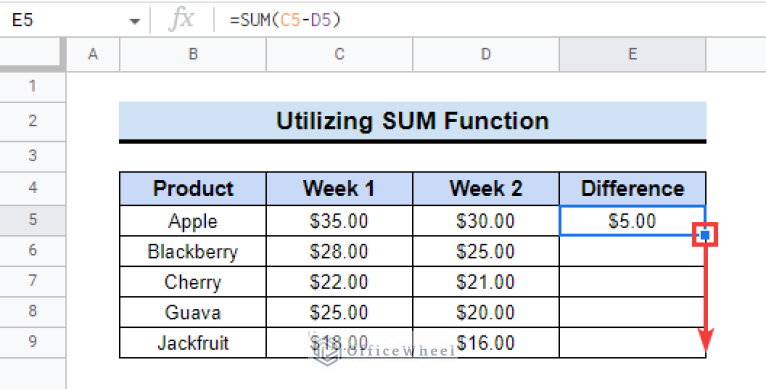Select the $25.00 cell in Guava row
The width and height of the screenshot is (766, 389).
tap(340, 312)
